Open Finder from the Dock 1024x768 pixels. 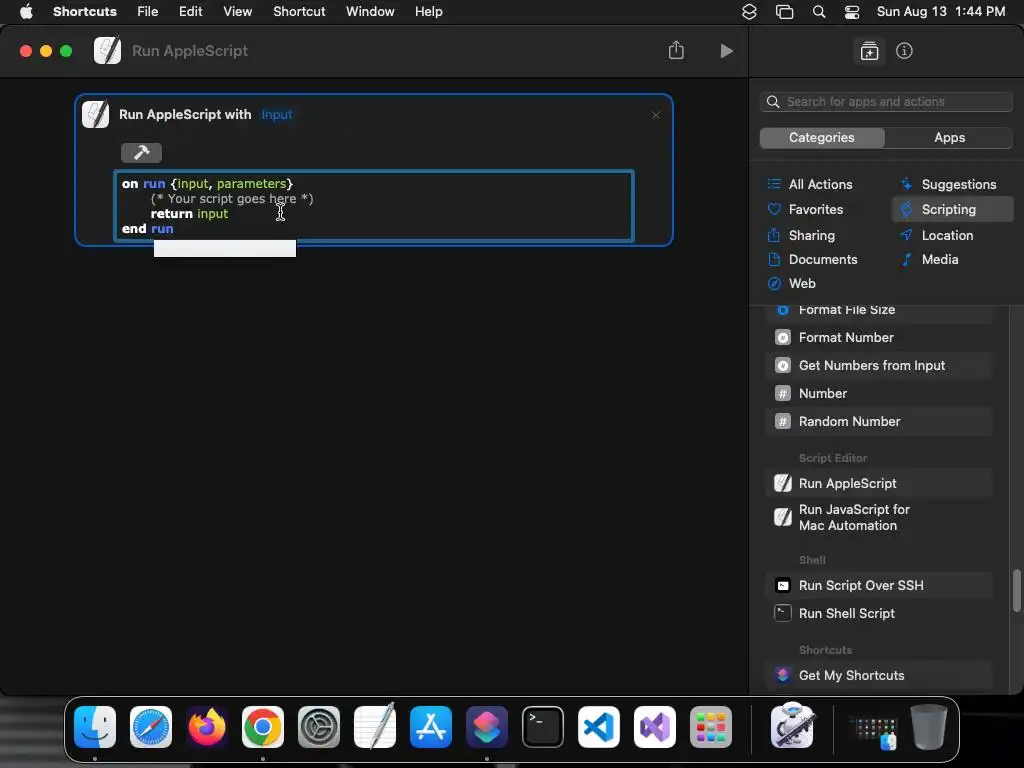pos(95,727)
